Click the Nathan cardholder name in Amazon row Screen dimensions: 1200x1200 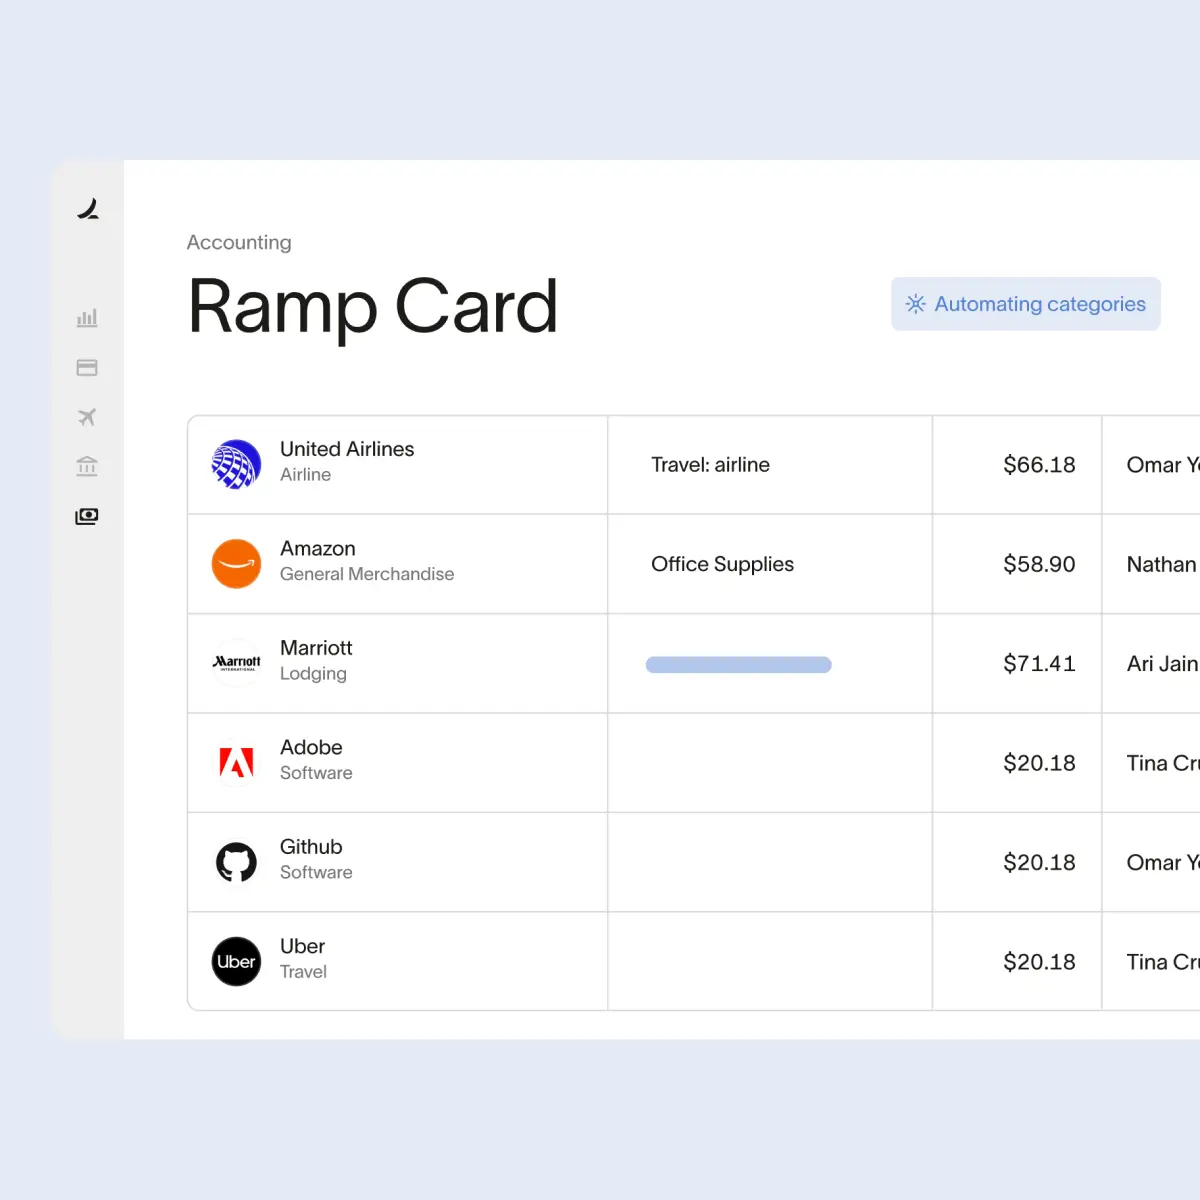1162,564
